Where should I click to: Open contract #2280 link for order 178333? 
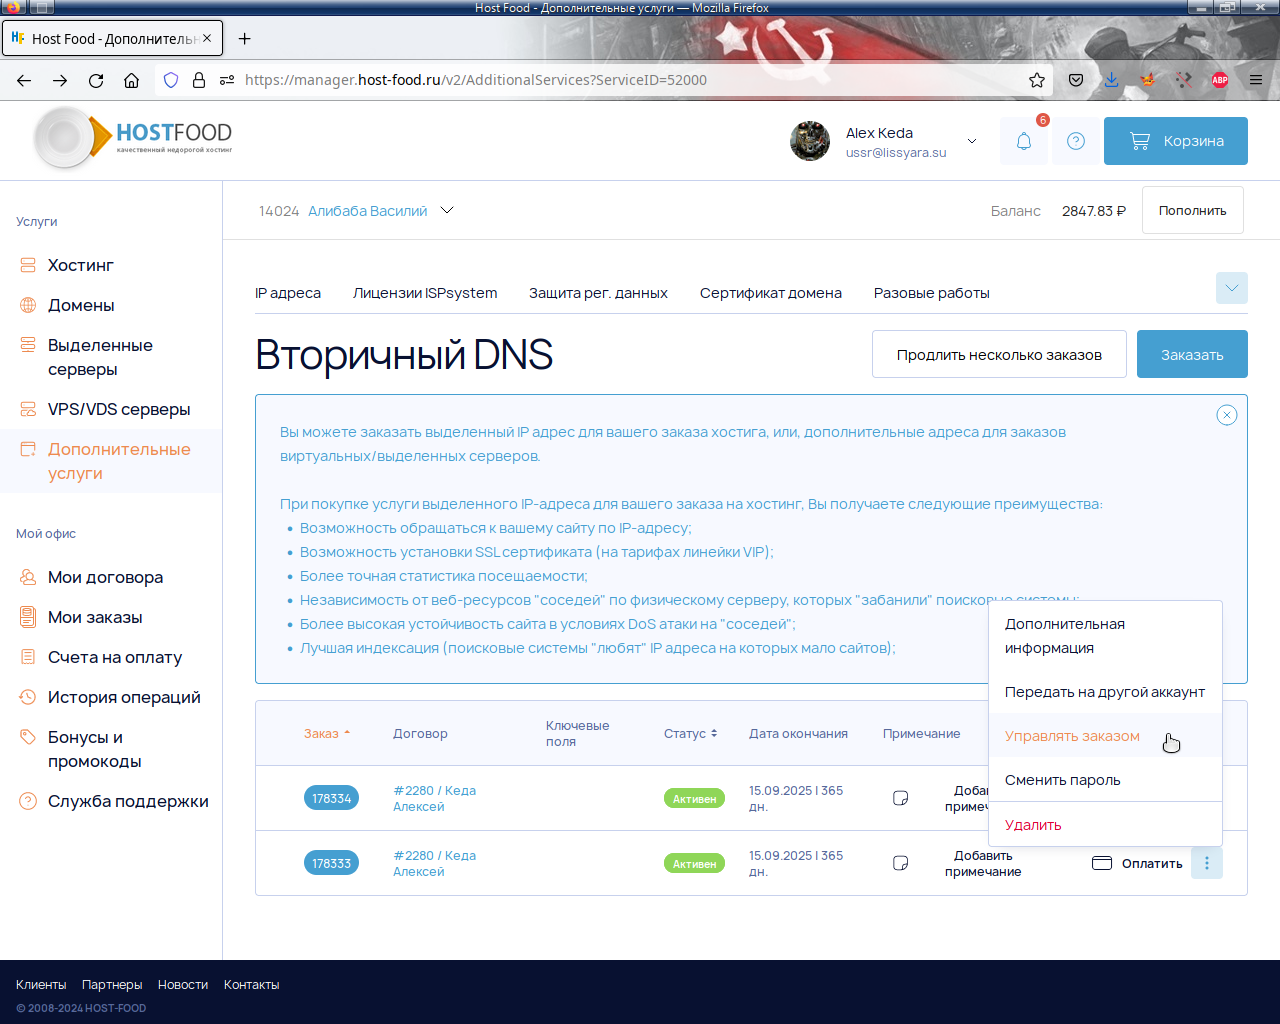(x=434, y=863)
